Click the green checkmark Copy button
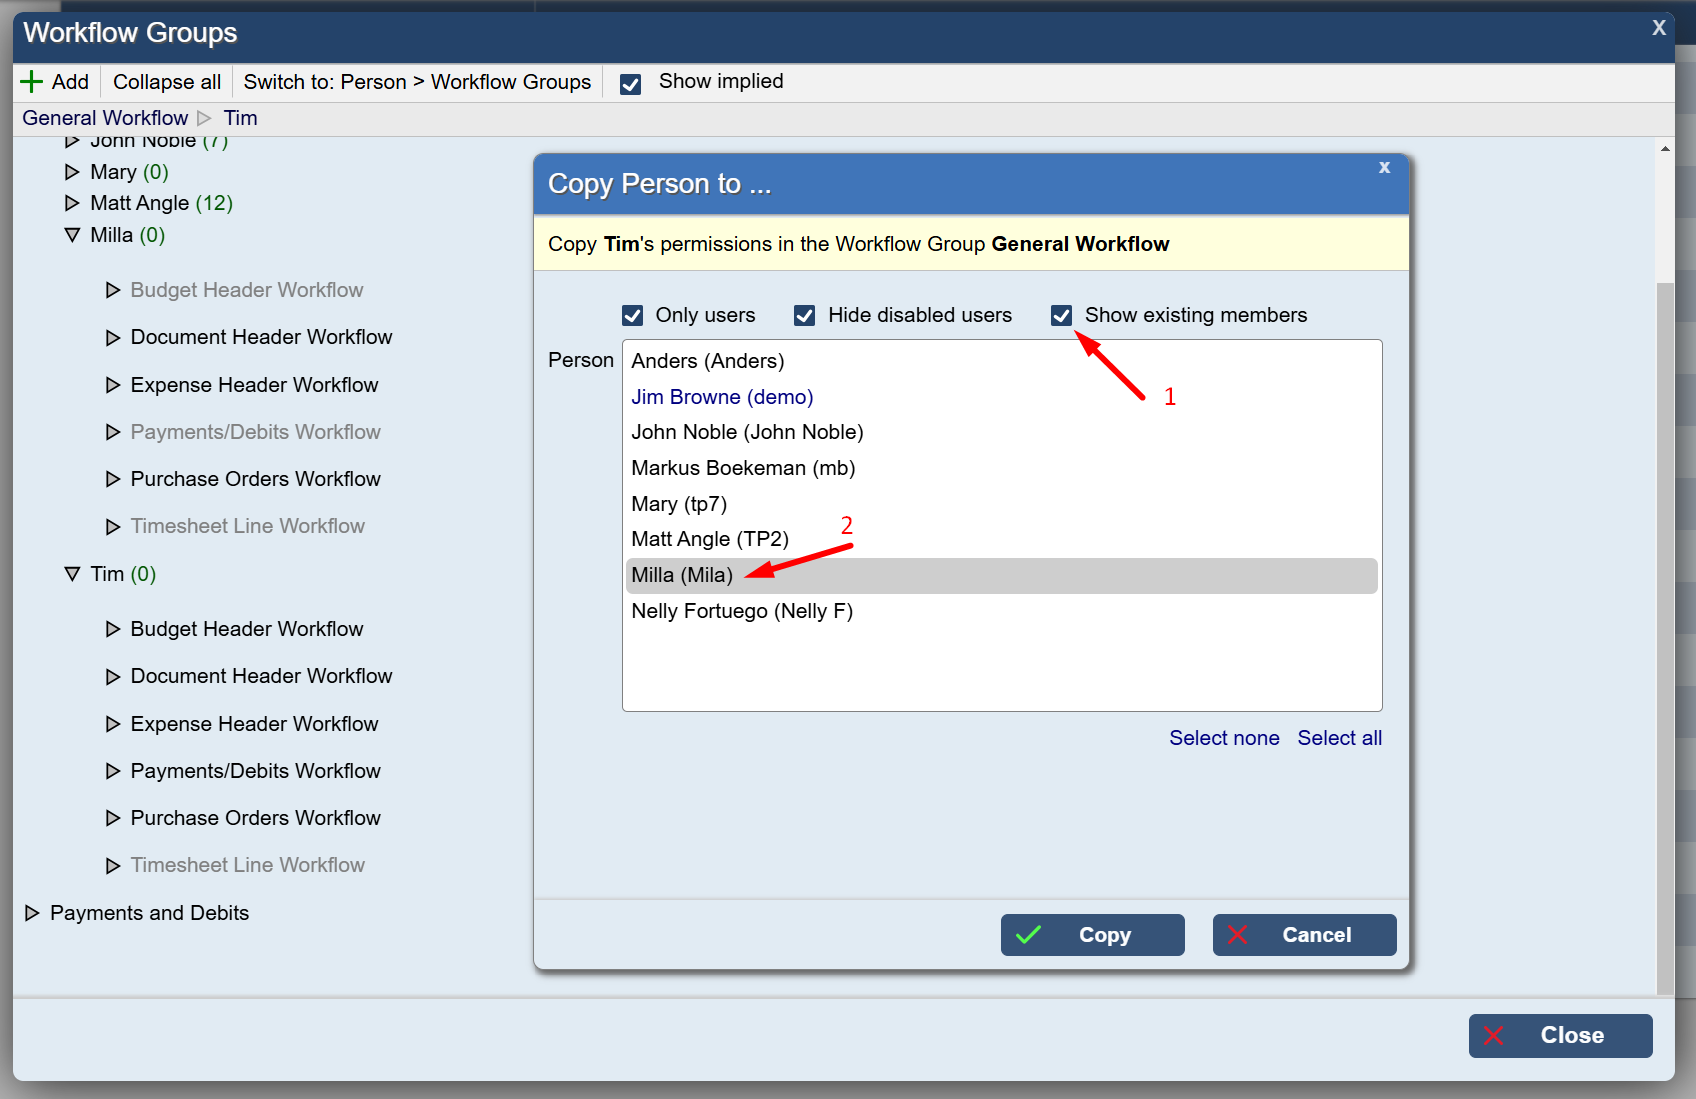The height and width of the screenshot is (1099, 1696). pyautogui.click(x=1092, y=935)
